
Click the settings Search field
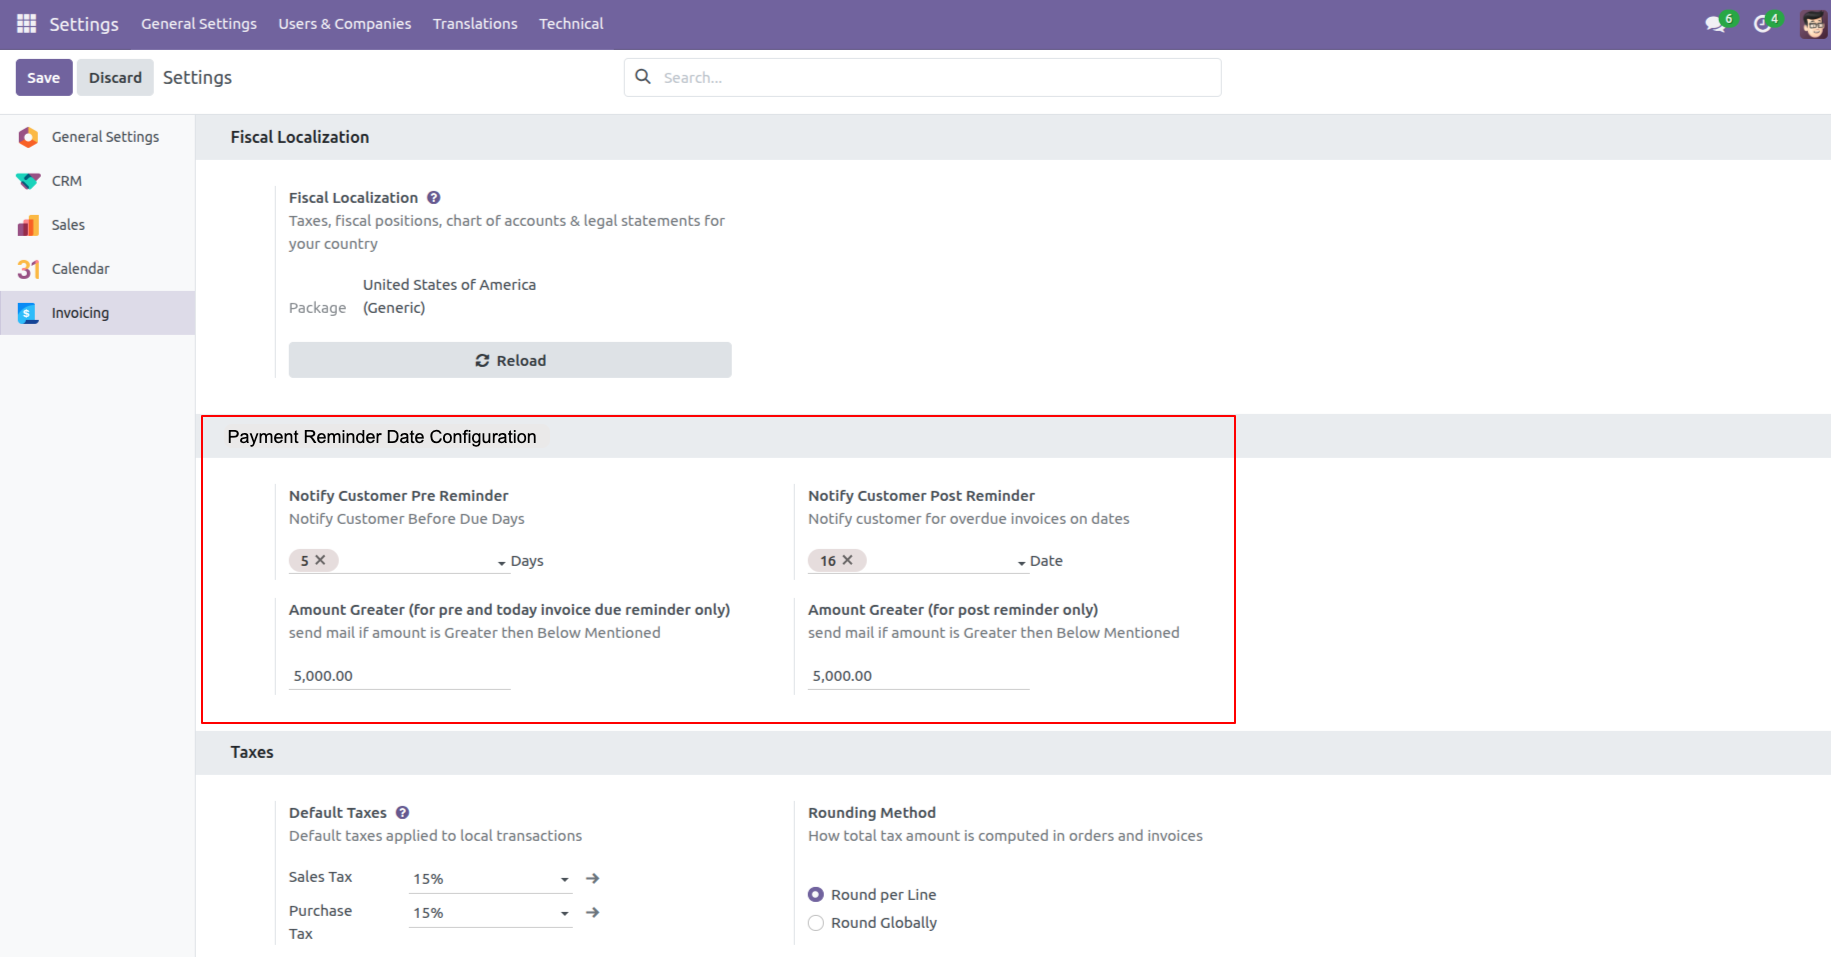(935, 78)
